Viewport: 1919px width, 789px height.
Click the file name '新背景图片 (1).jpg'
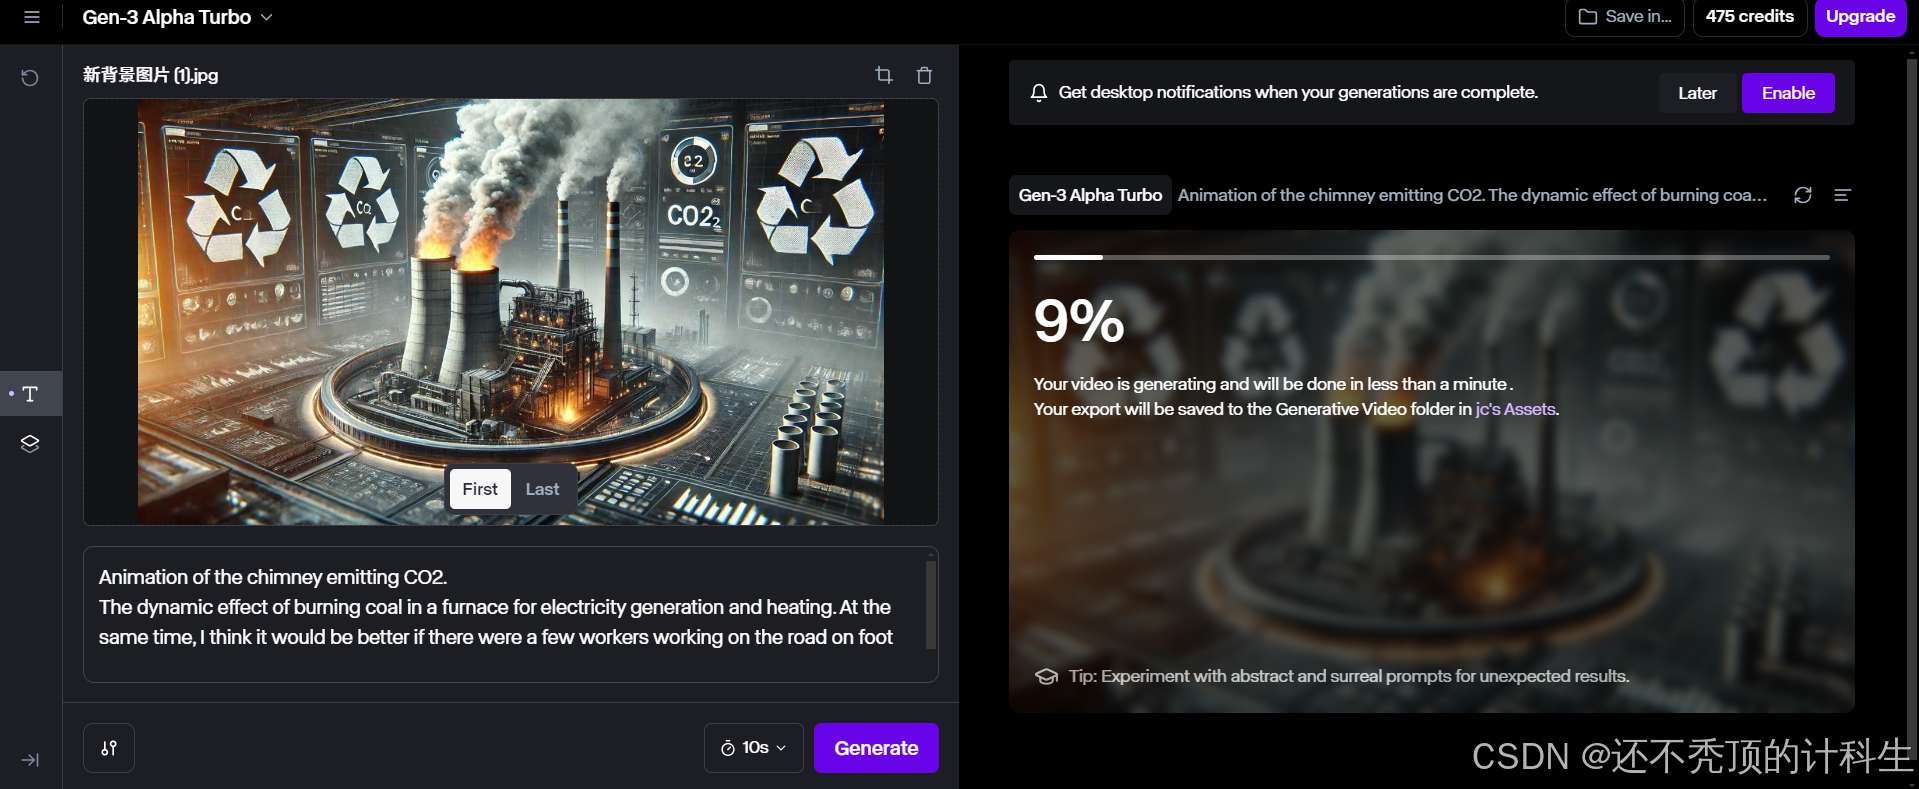click(150, 75)
